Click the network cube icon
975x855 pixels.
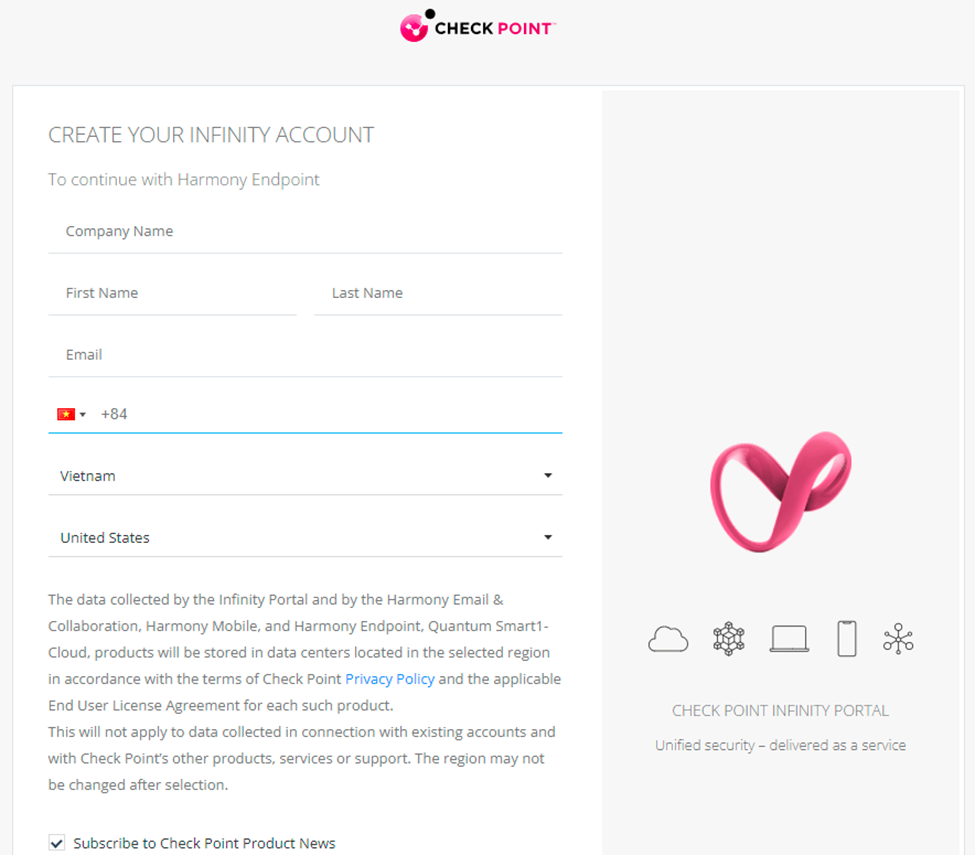click(728, 639)
